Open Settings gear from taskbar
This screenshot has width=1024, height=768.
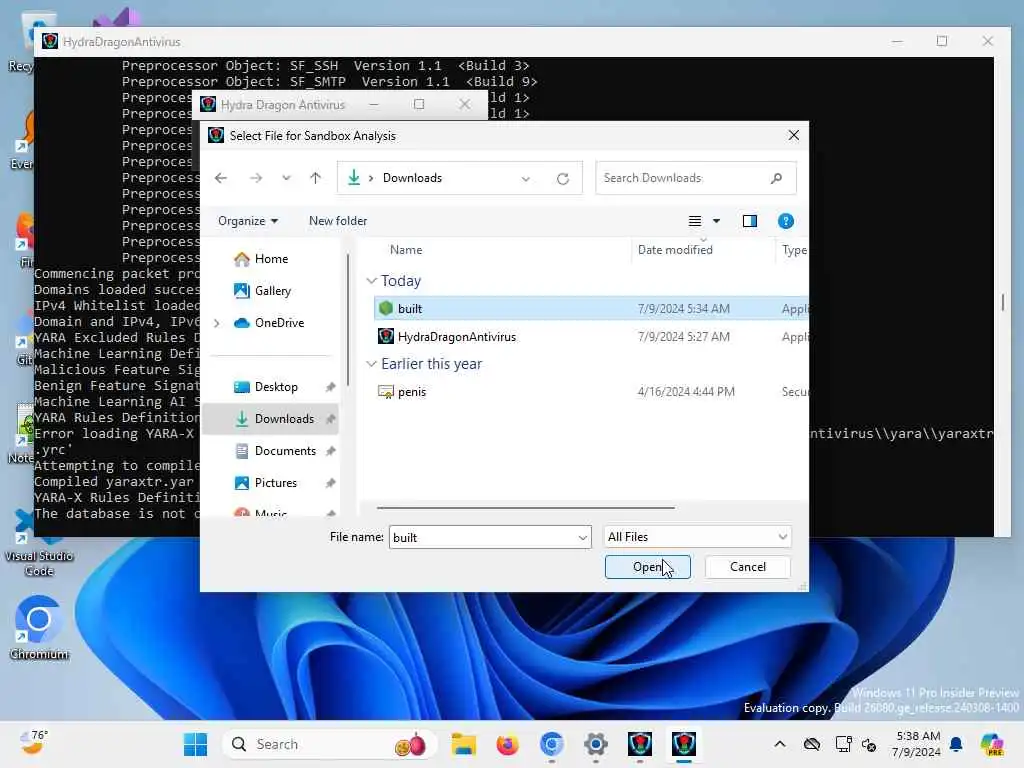pyautogui.click(x=596, y=744)
